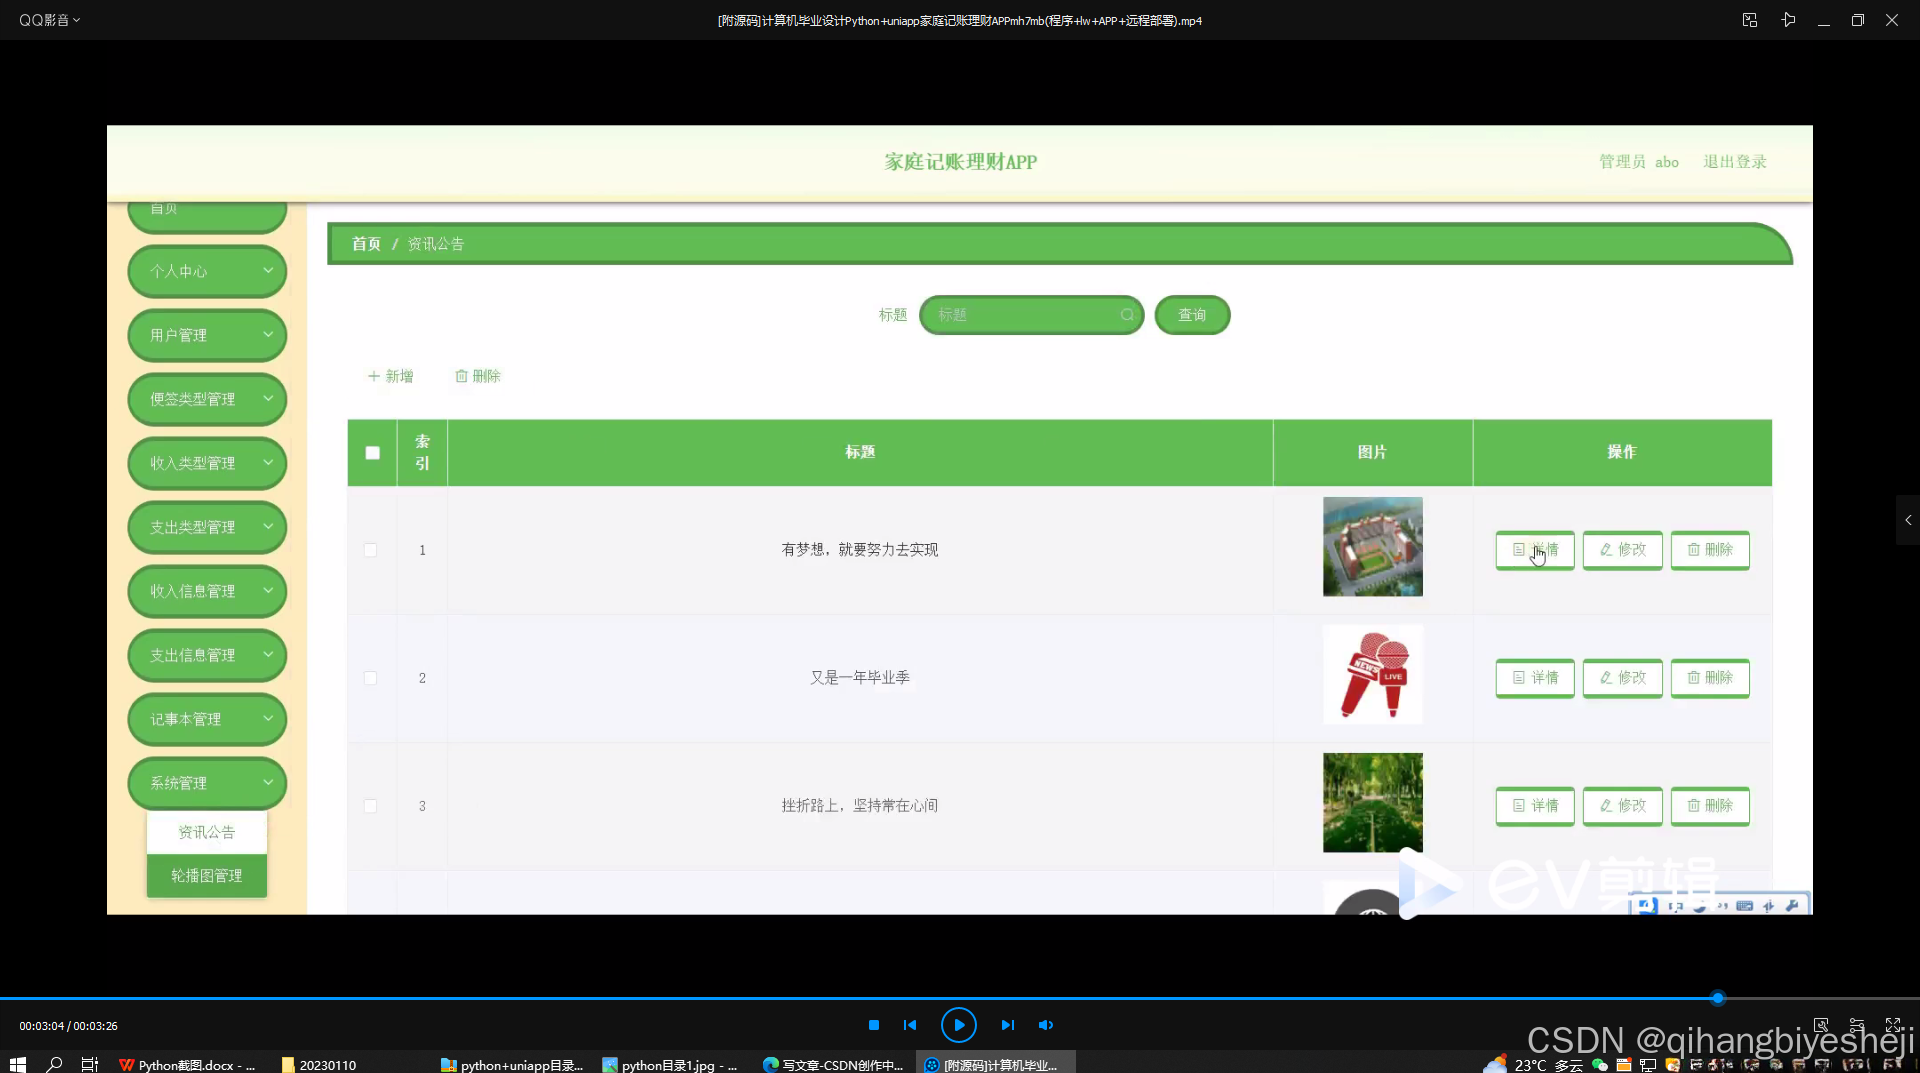Screen dimensions: 1920x1073
Task: Click the picture-in-picture icon at top right
Action: coord(1749,19)
